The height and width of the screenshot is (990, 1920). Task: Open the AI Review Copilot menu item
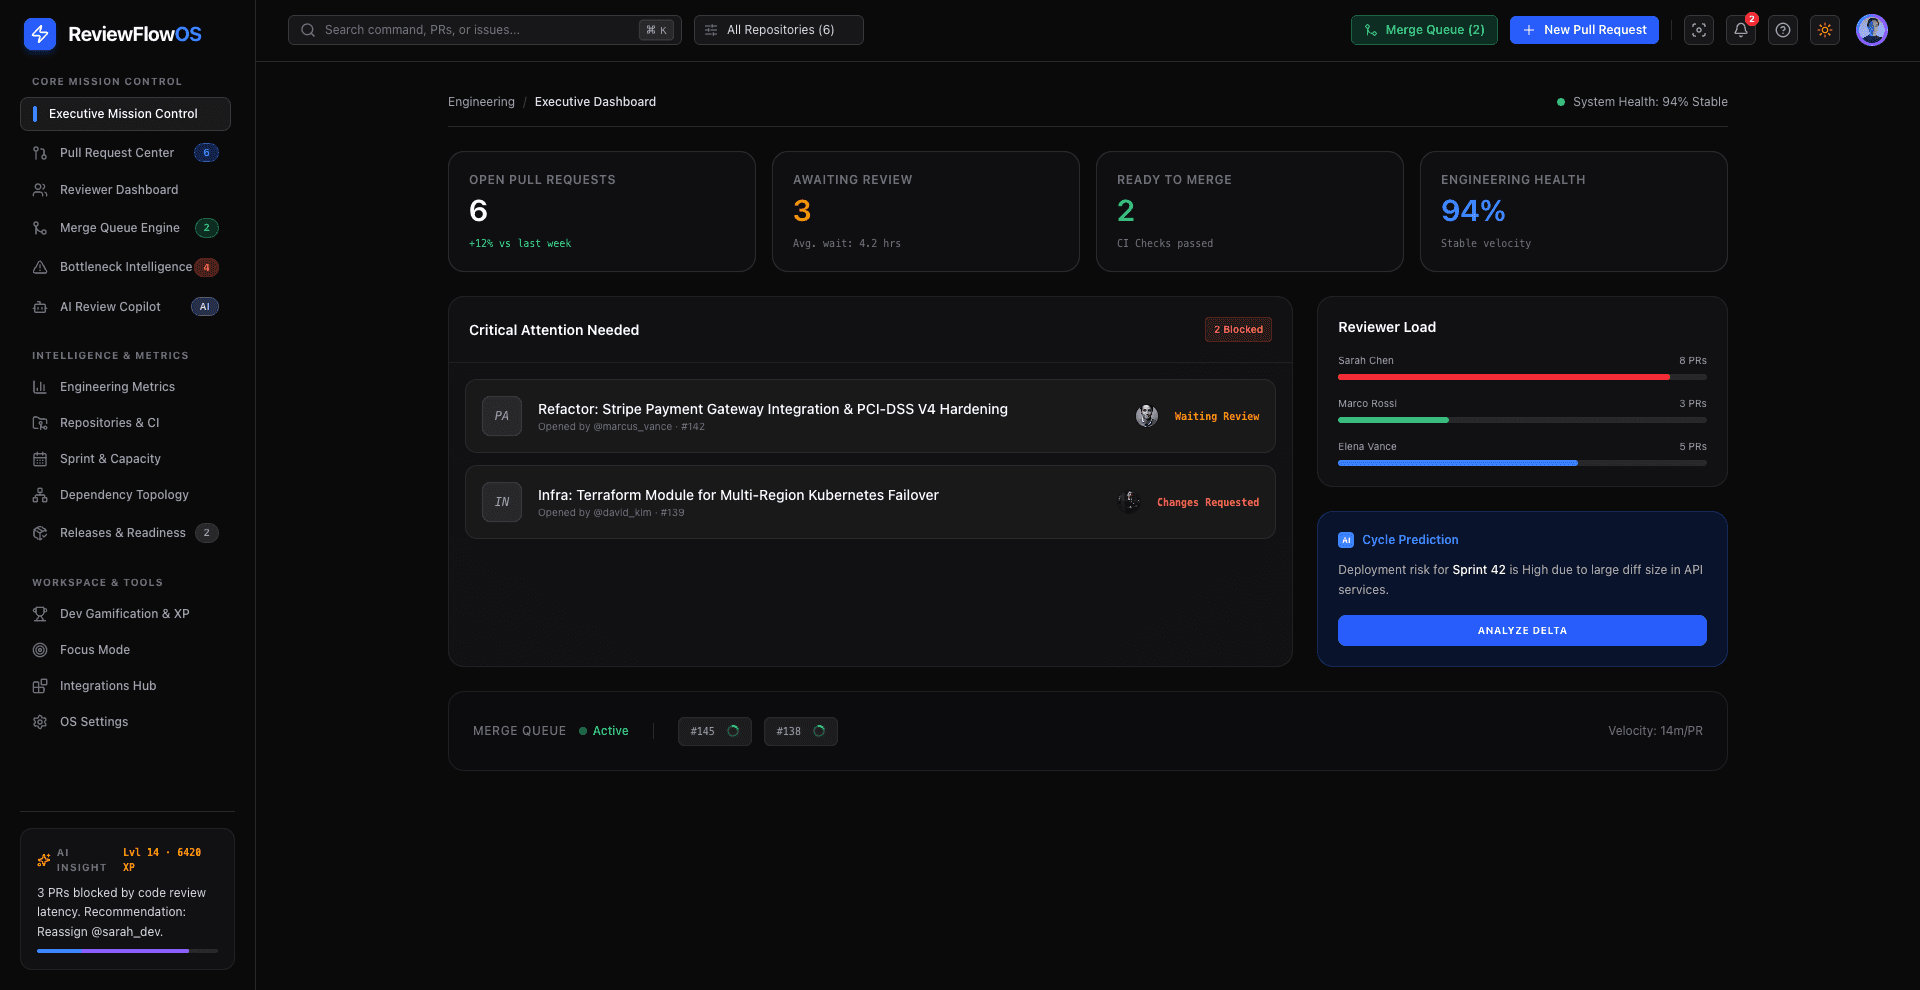pos(125,307)
